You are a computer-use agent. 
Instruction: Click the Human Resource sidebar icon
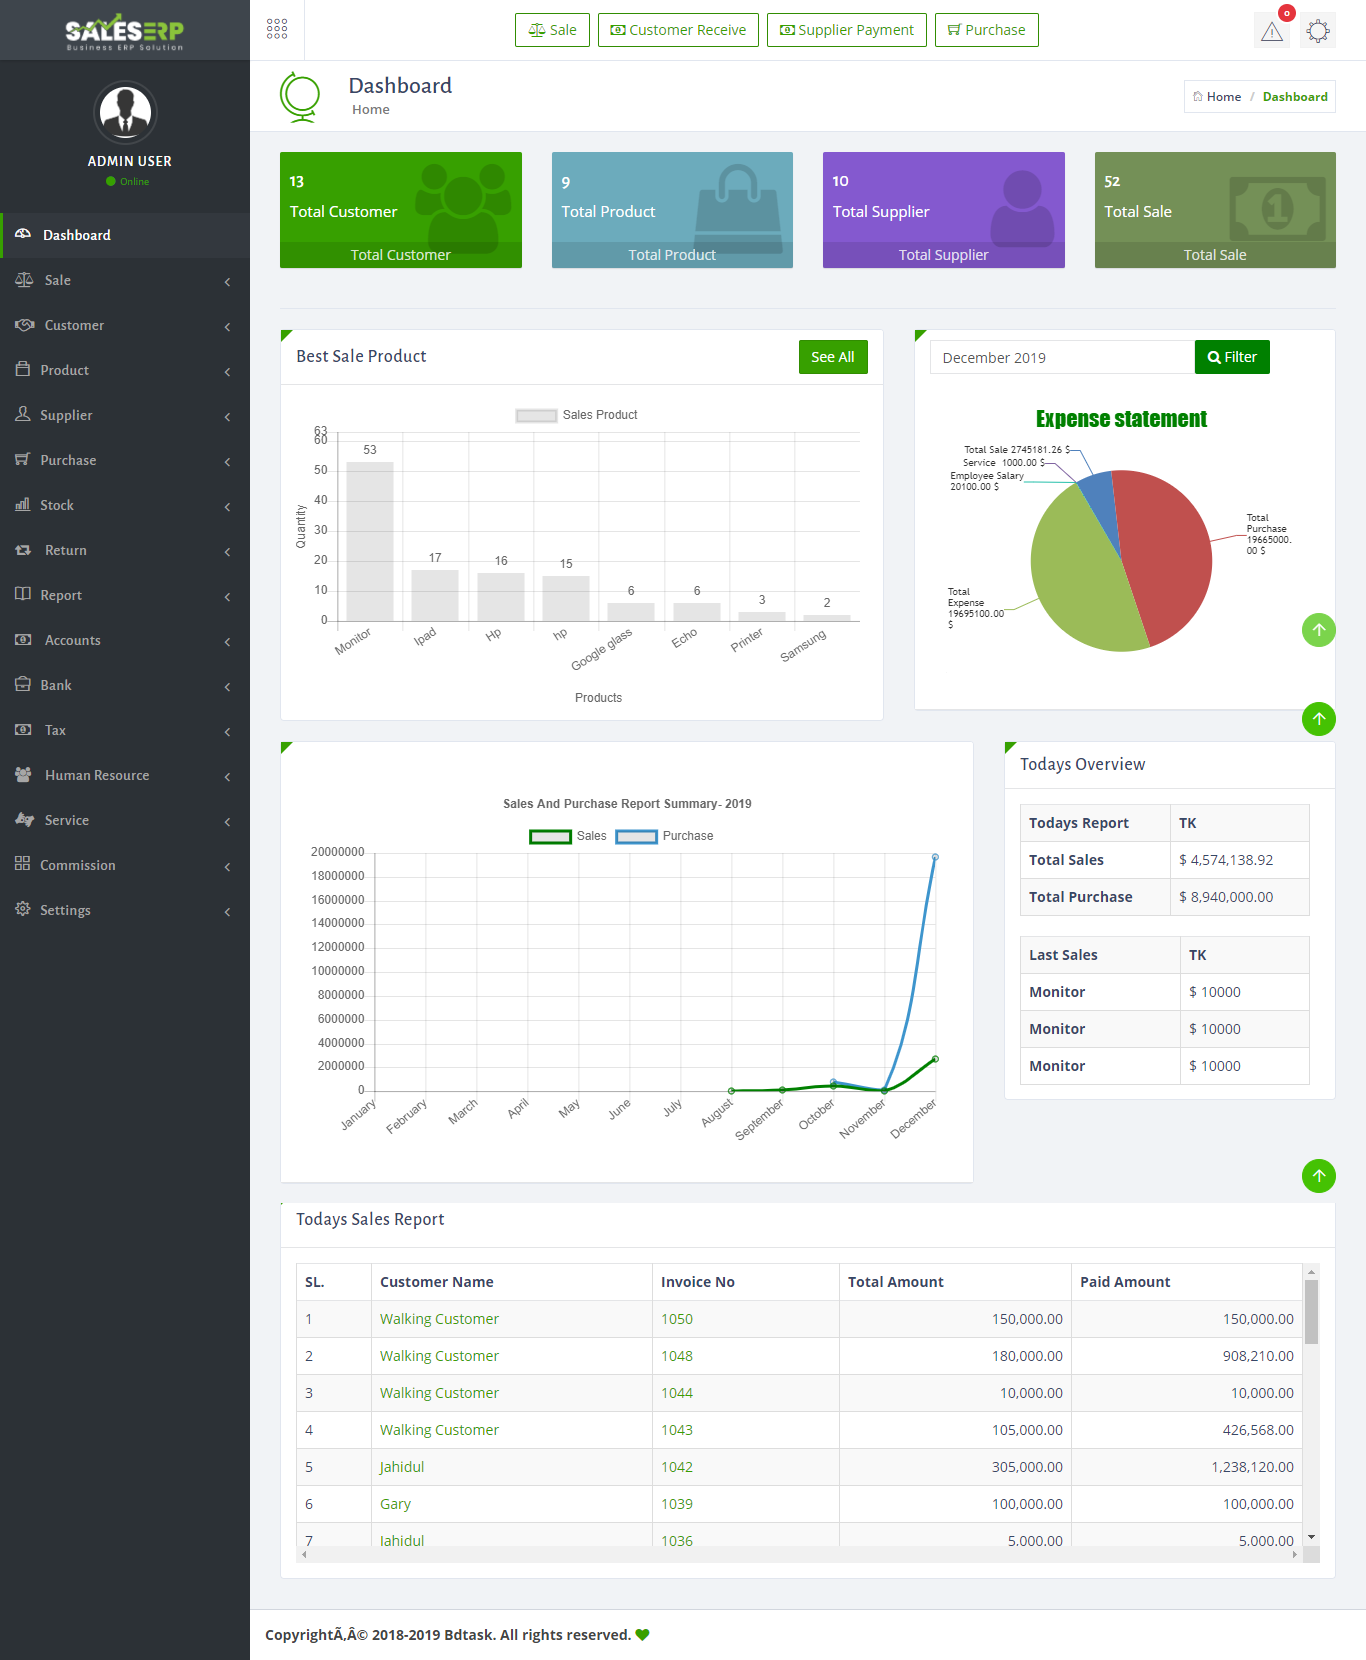click(23, 775)
